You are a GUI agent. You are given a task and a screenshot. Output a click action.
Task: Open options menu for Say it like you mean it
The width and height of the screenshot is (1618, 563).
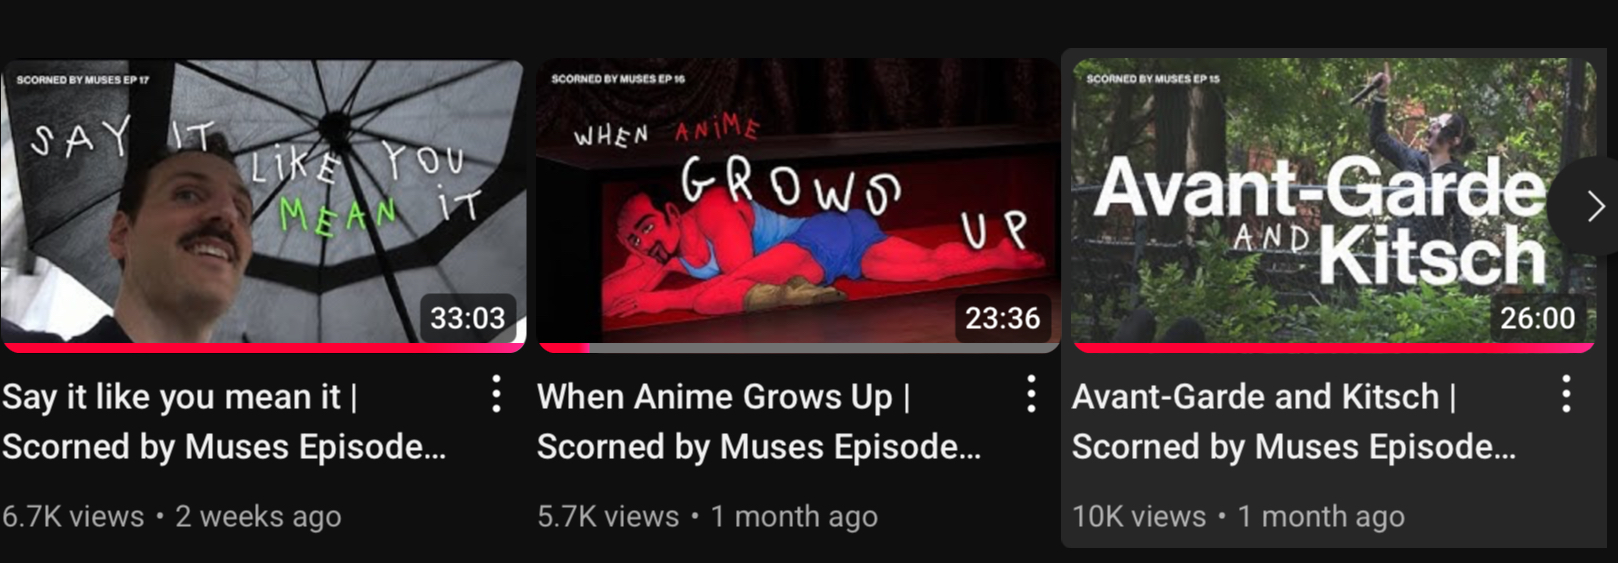pyautogui.click(x=496, y=395)
